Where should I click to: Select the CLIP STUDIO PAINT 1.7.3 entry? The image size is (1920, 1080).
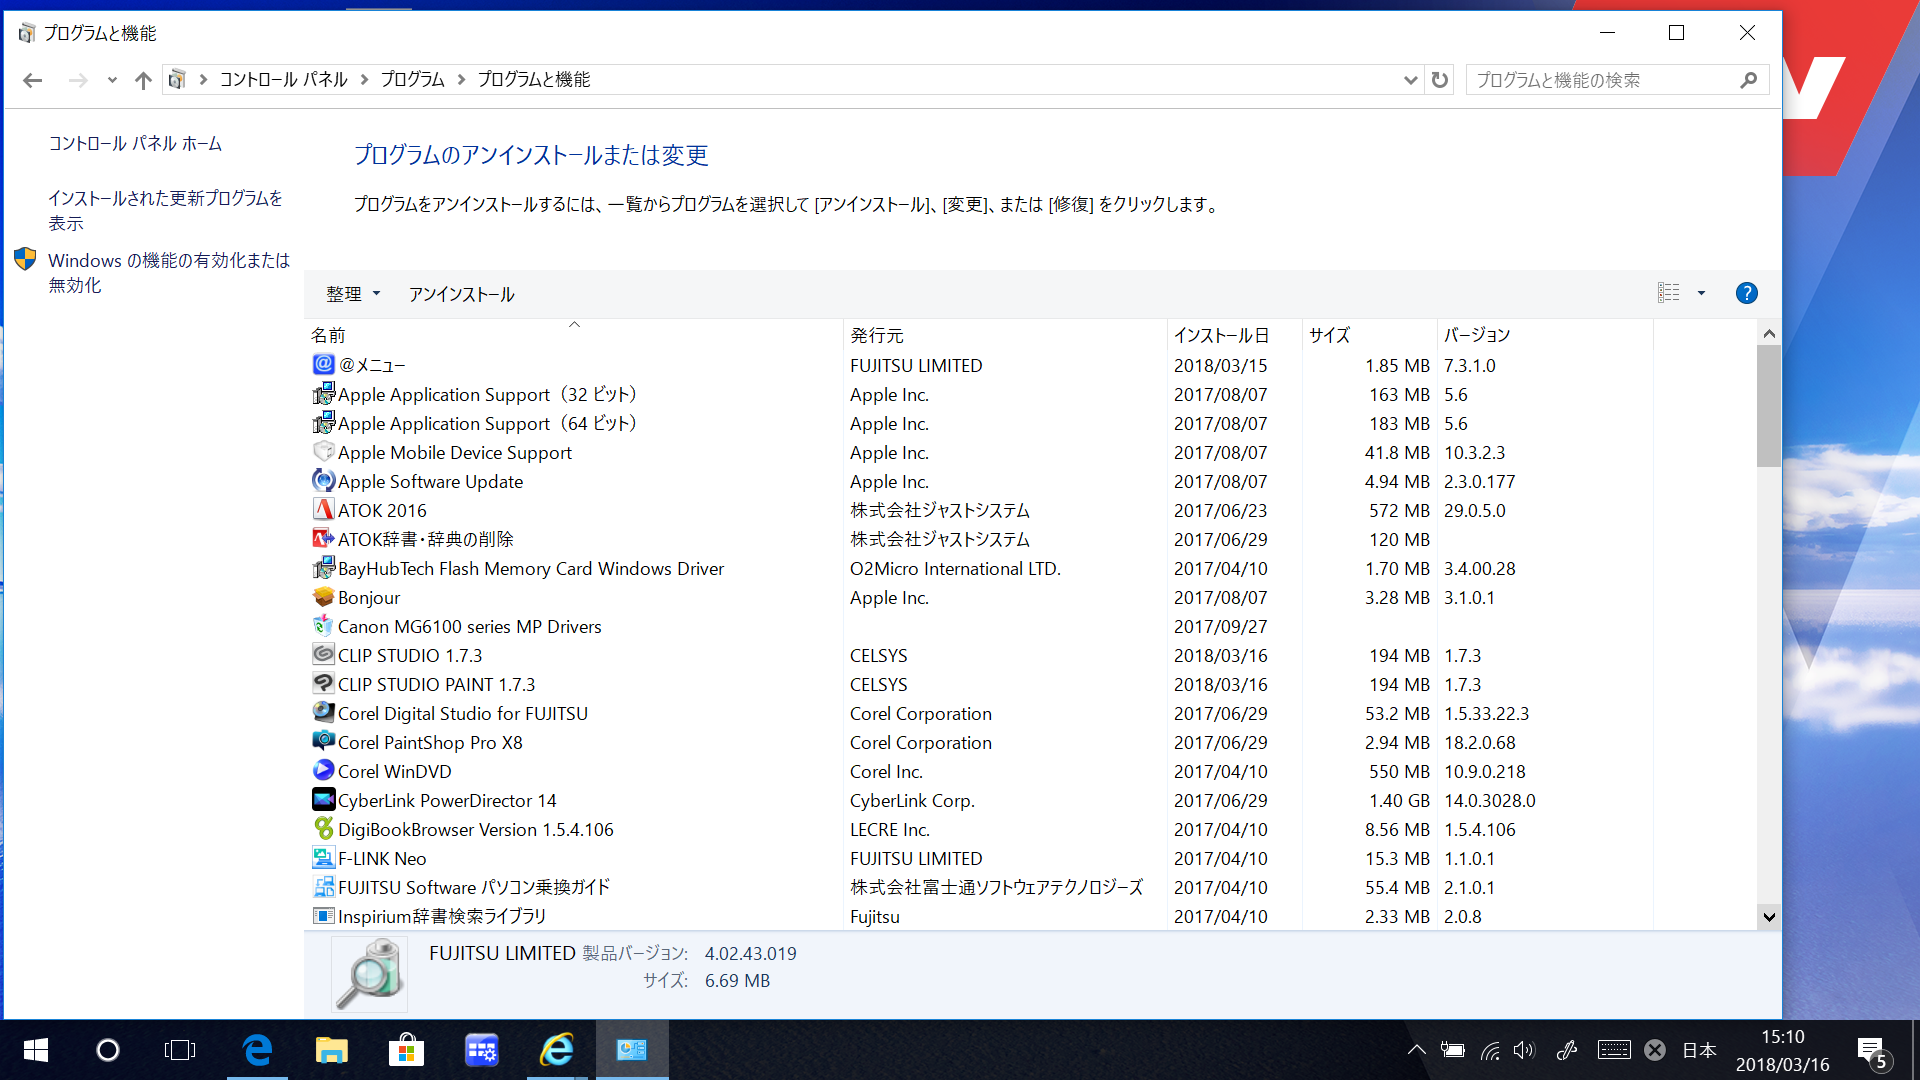coord(436,685)
